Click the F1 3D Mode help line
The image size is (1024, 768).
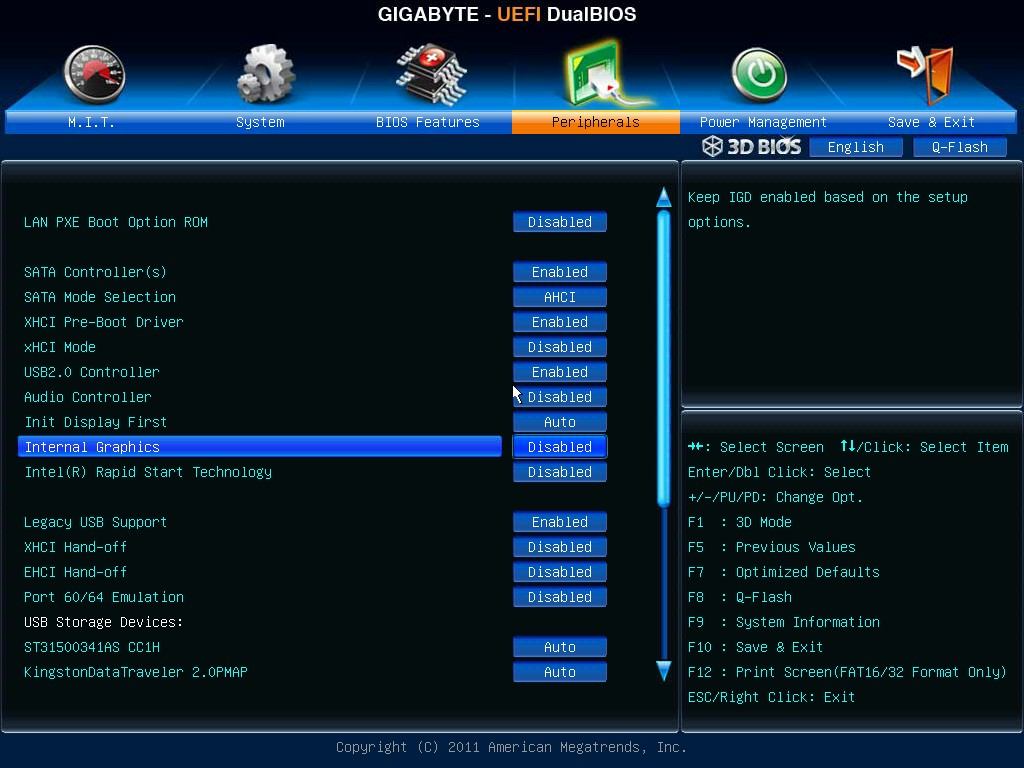739,522
